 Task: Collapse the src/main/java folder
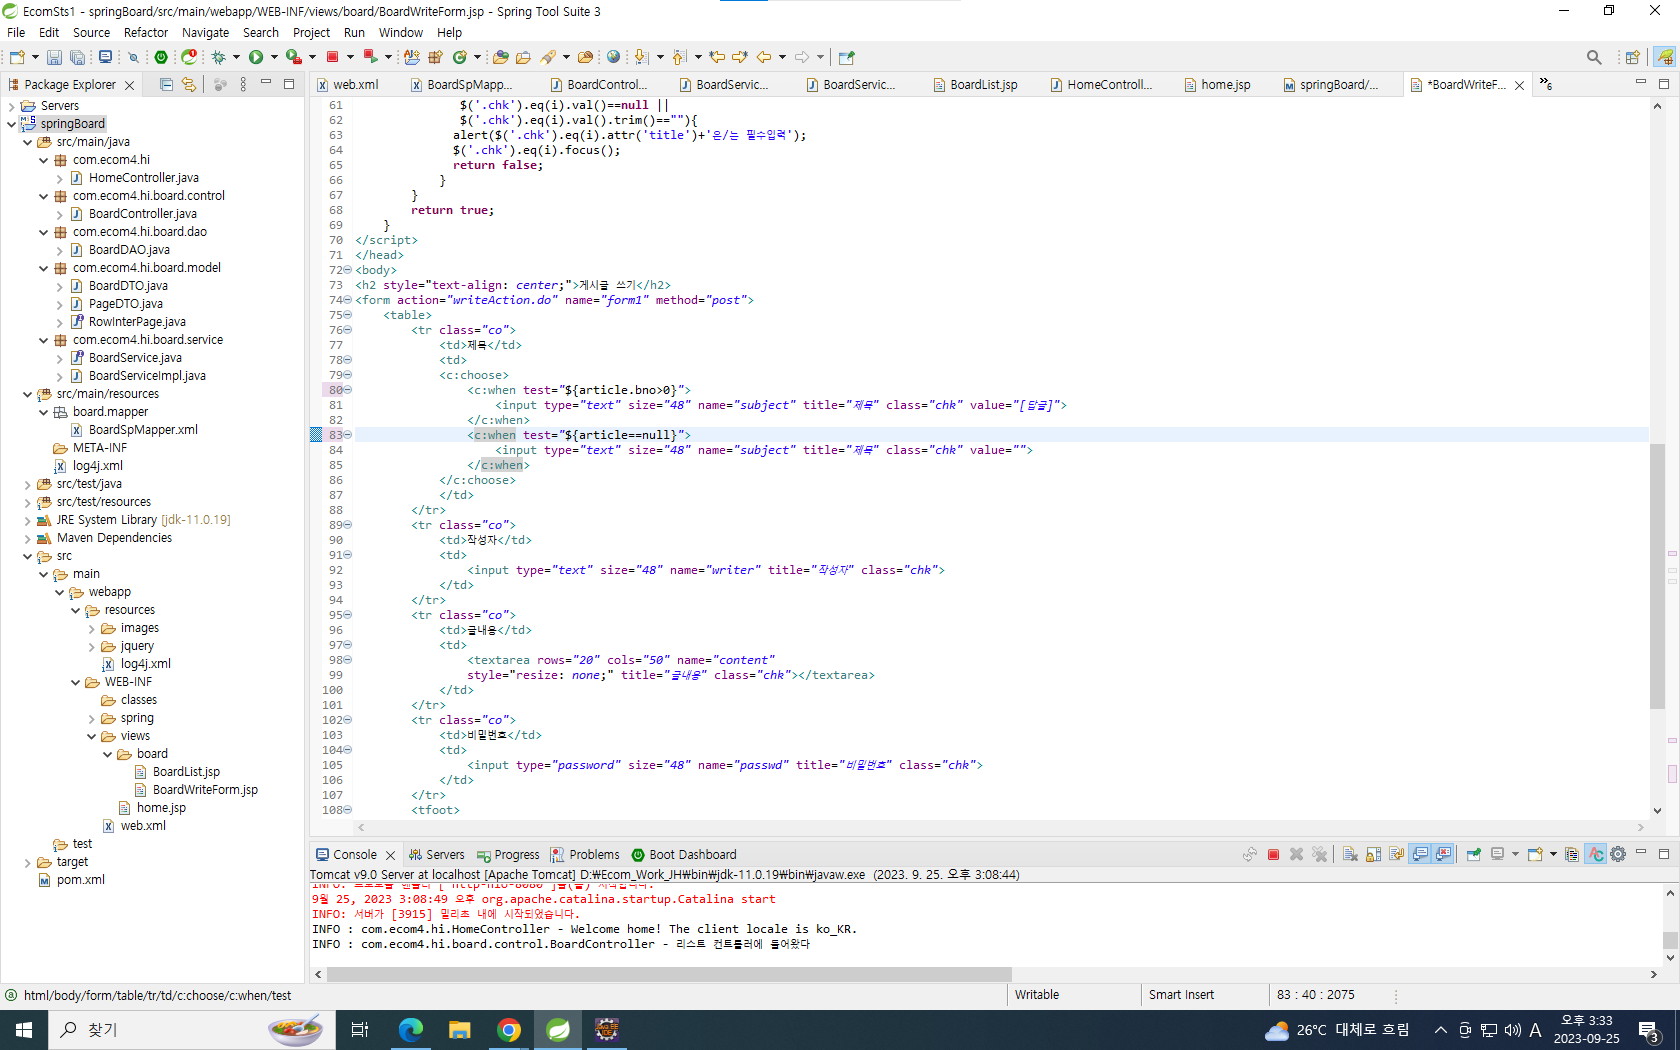tap(27, 142)
